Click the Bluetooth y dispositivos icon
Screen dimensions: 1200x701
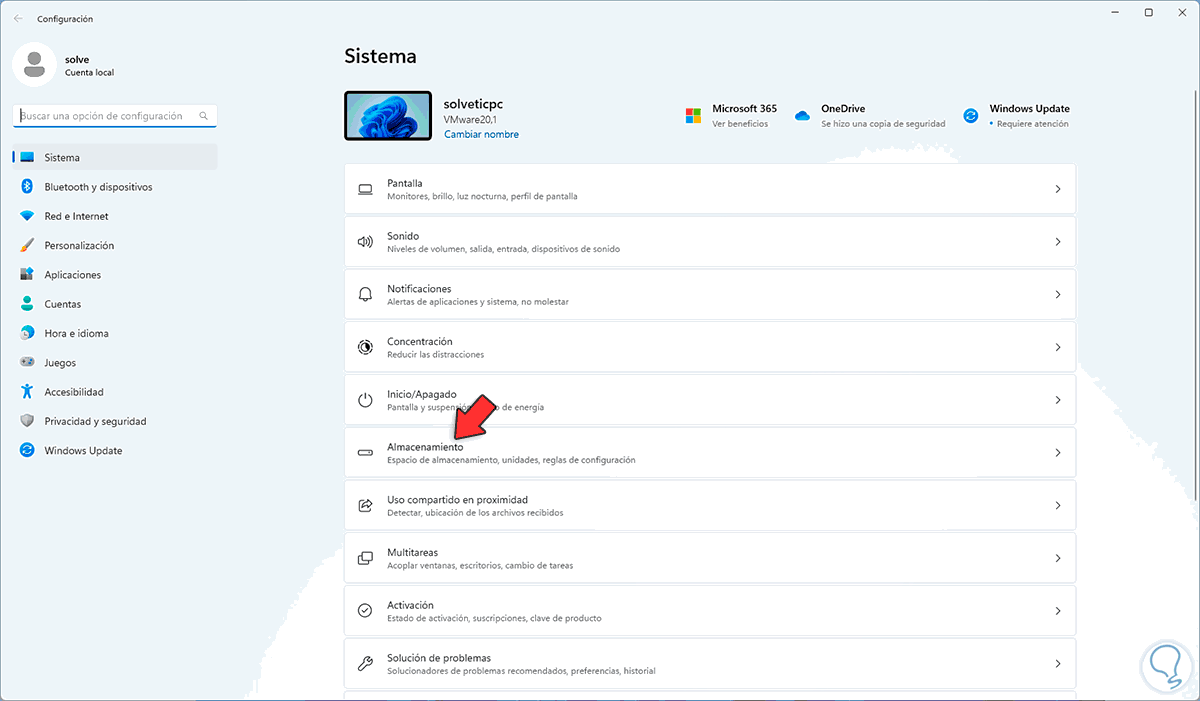tap(27, 187)
